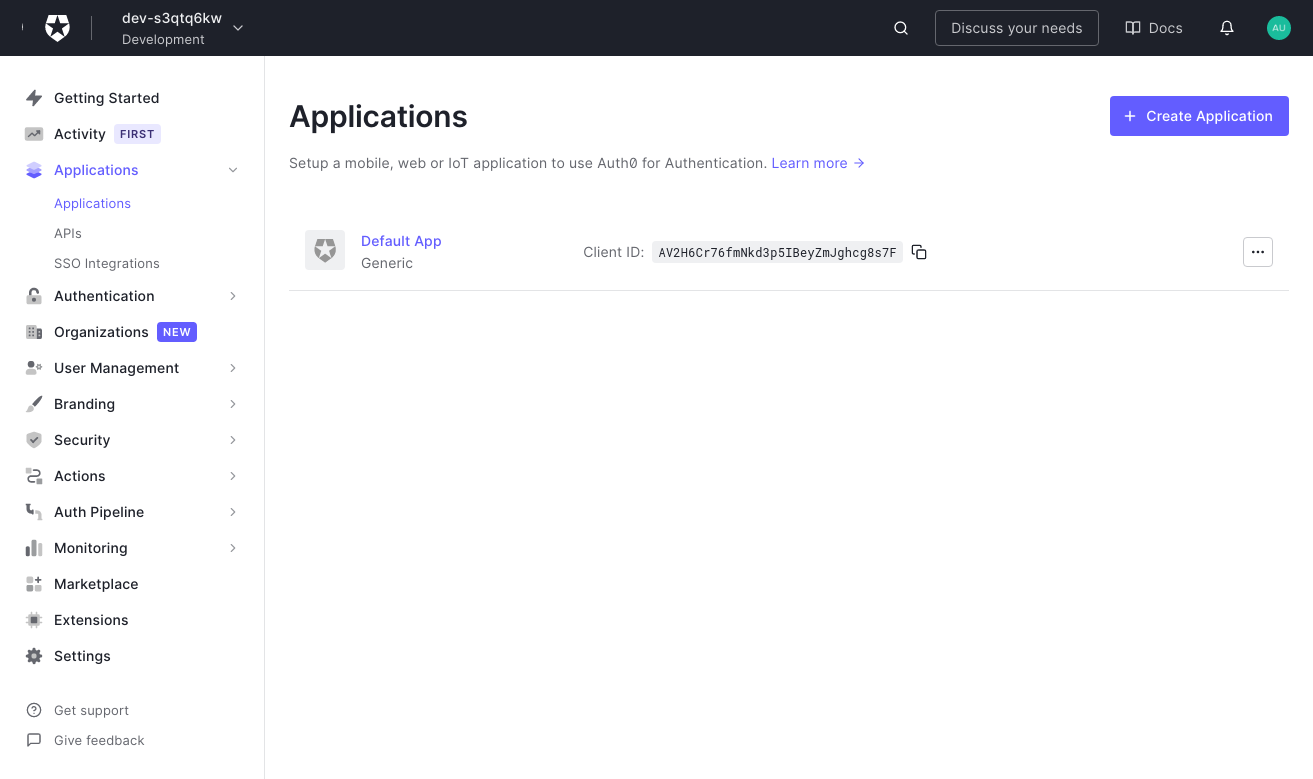Go to Getting Started in sidebar
This screenshot has width=1313, height=779.
pyautogui.click(x=106, y=98)
